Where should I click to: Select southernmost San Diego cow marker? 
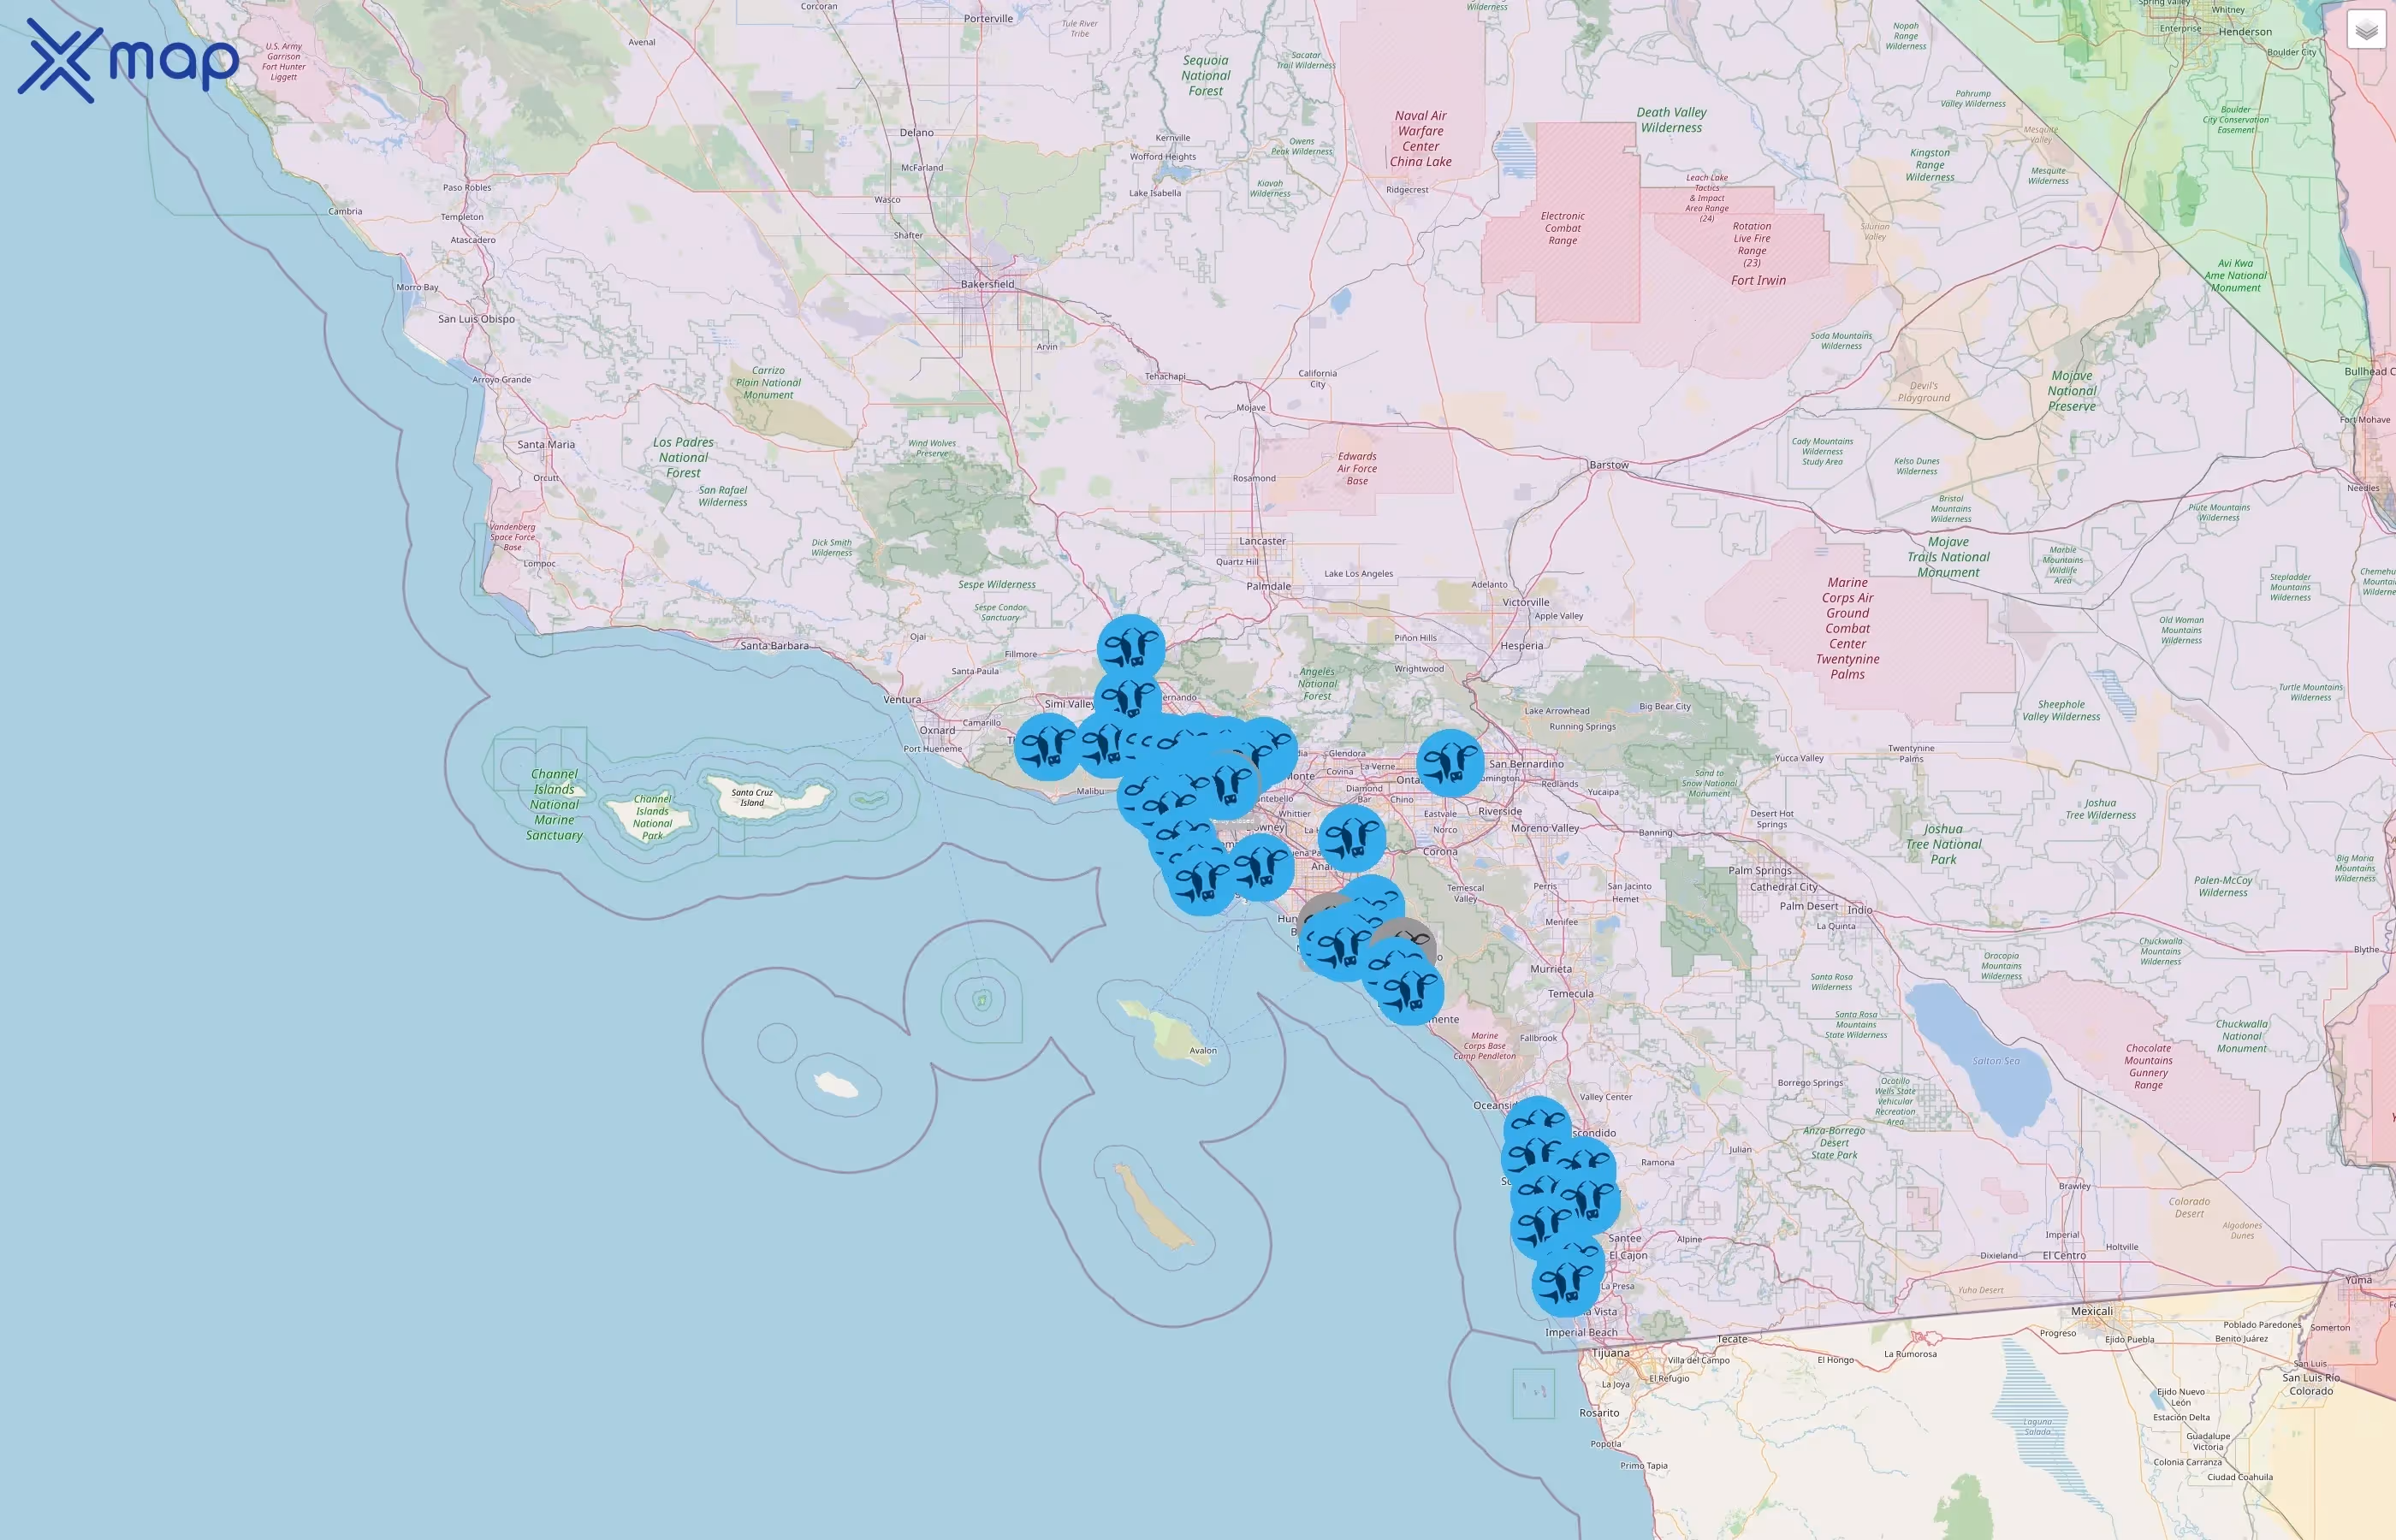click(x=1566, y=1283)
